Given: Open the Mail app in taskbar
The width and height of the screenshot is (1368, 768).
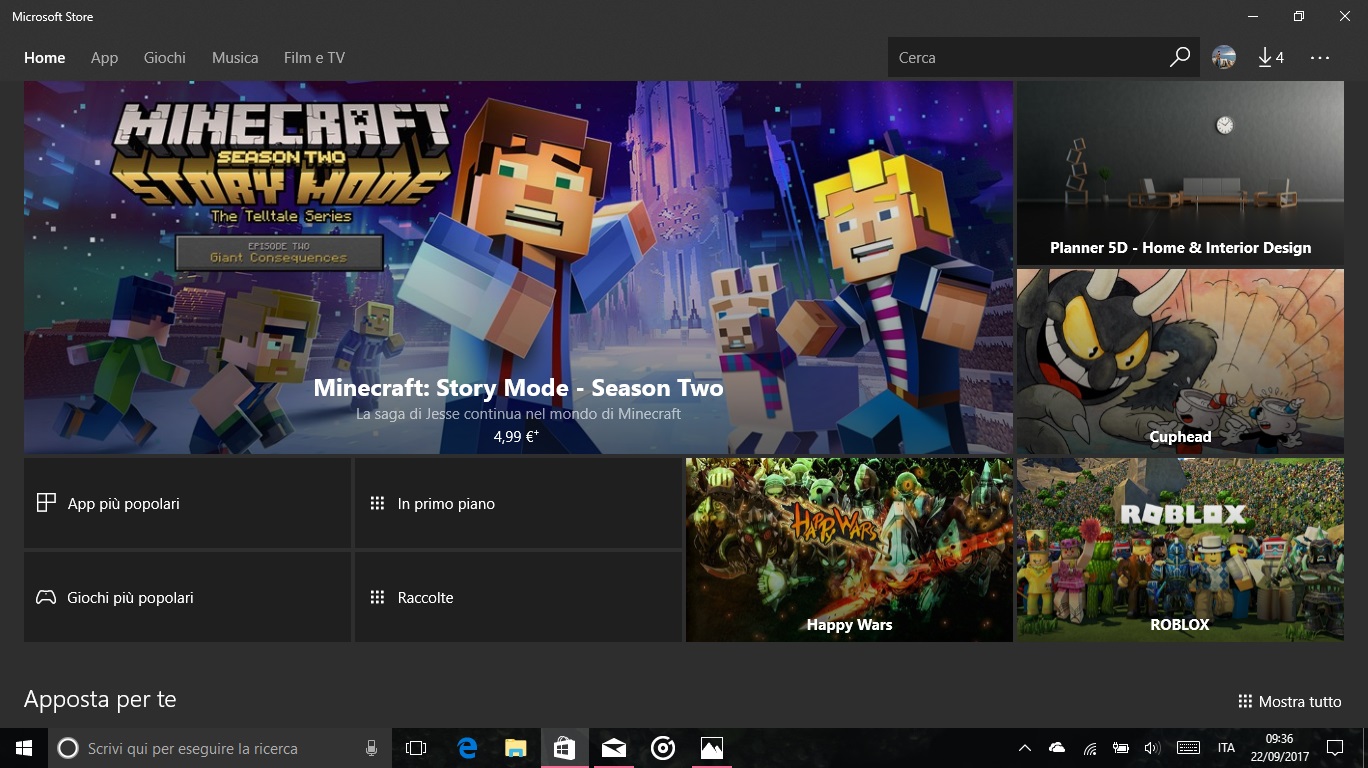Looking at the screenshot, I should point(613,748).
